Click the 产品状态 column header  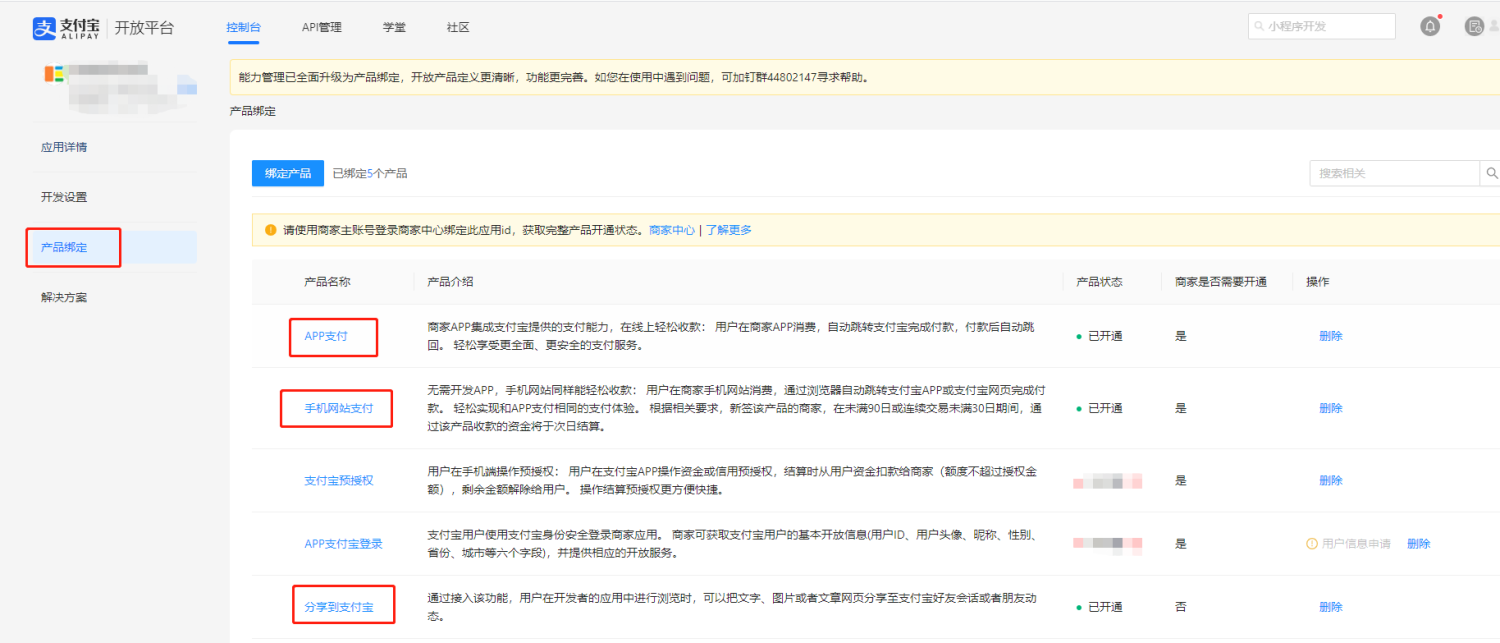click(x=1099, y=282)
